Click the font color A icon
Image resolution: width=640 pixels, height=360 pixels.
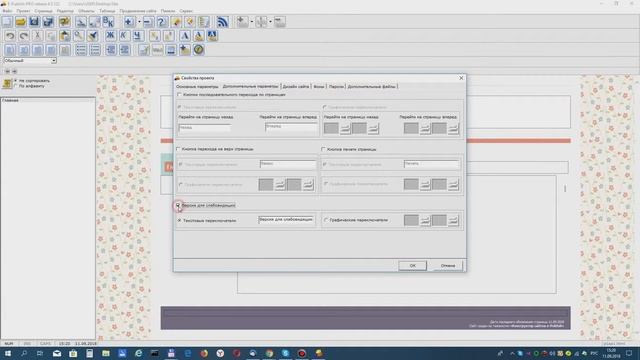pyautogui.click(x=199, y=36)
